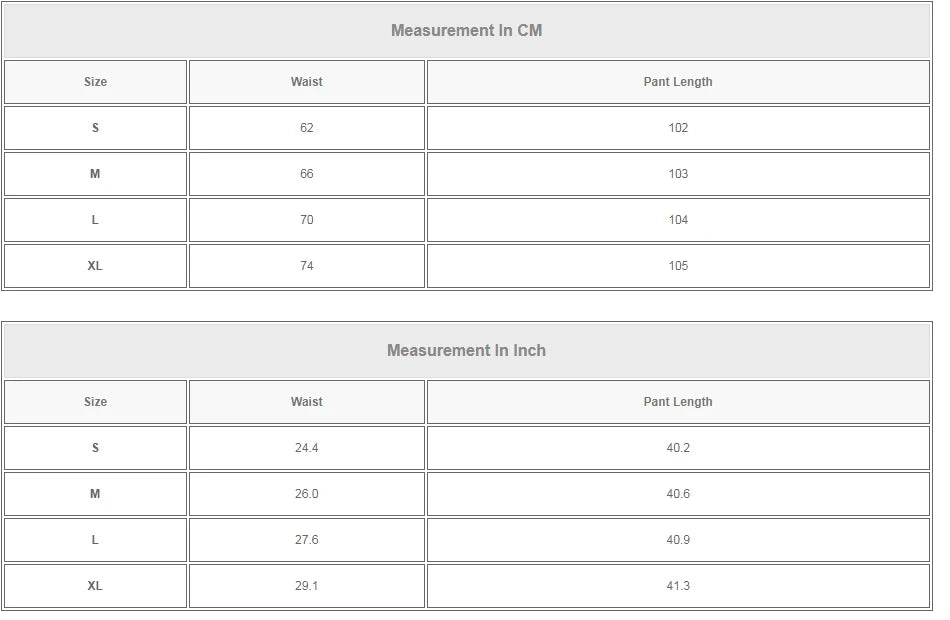
Task: Click the pant length 104 cell
Action: click(x=678, y=220)
